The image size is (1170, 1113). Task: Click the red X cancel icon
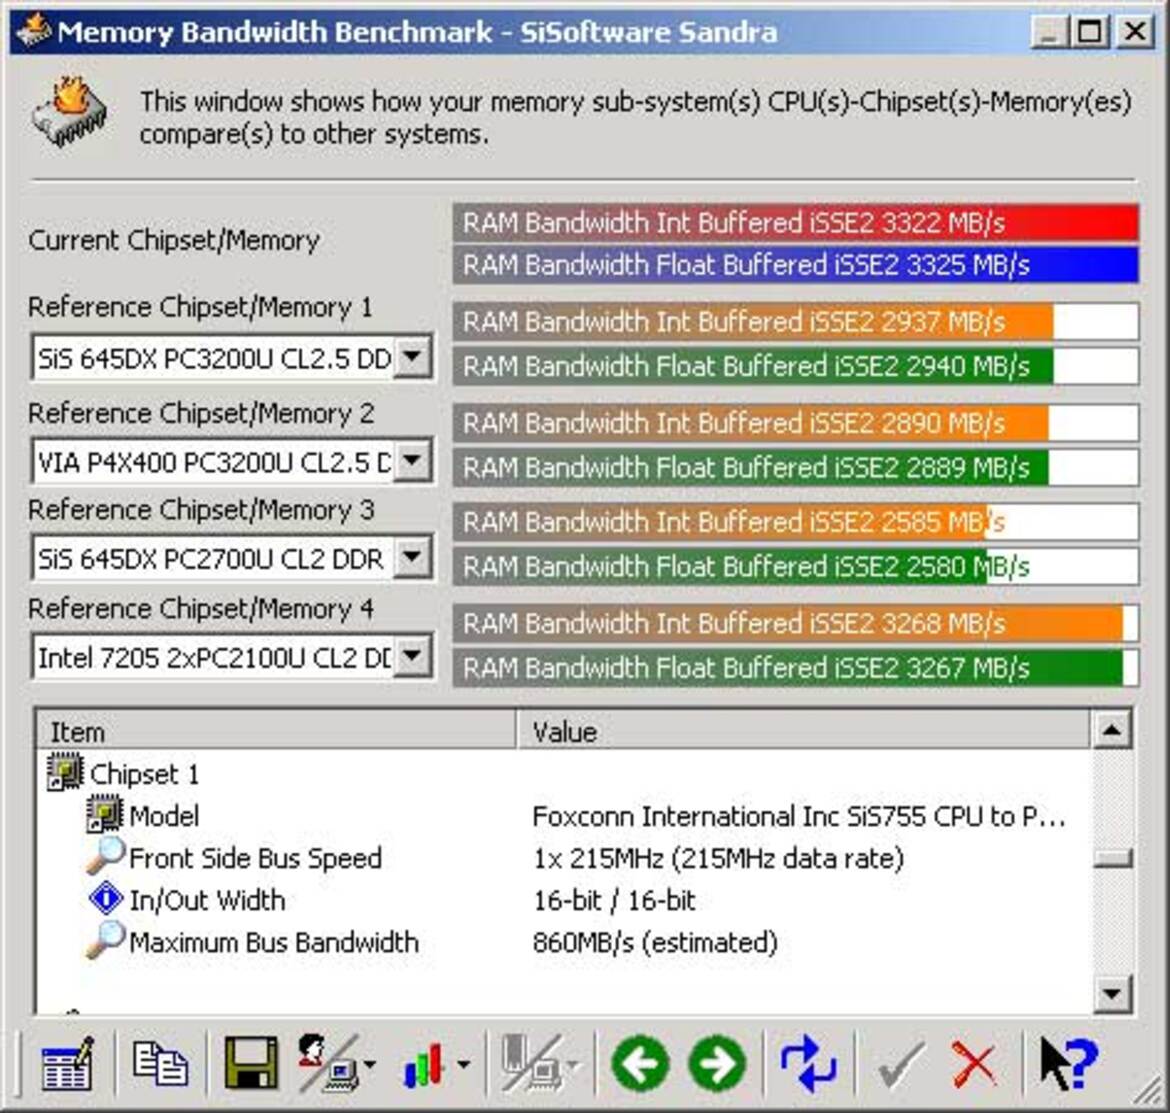[x=975, y=1064]
